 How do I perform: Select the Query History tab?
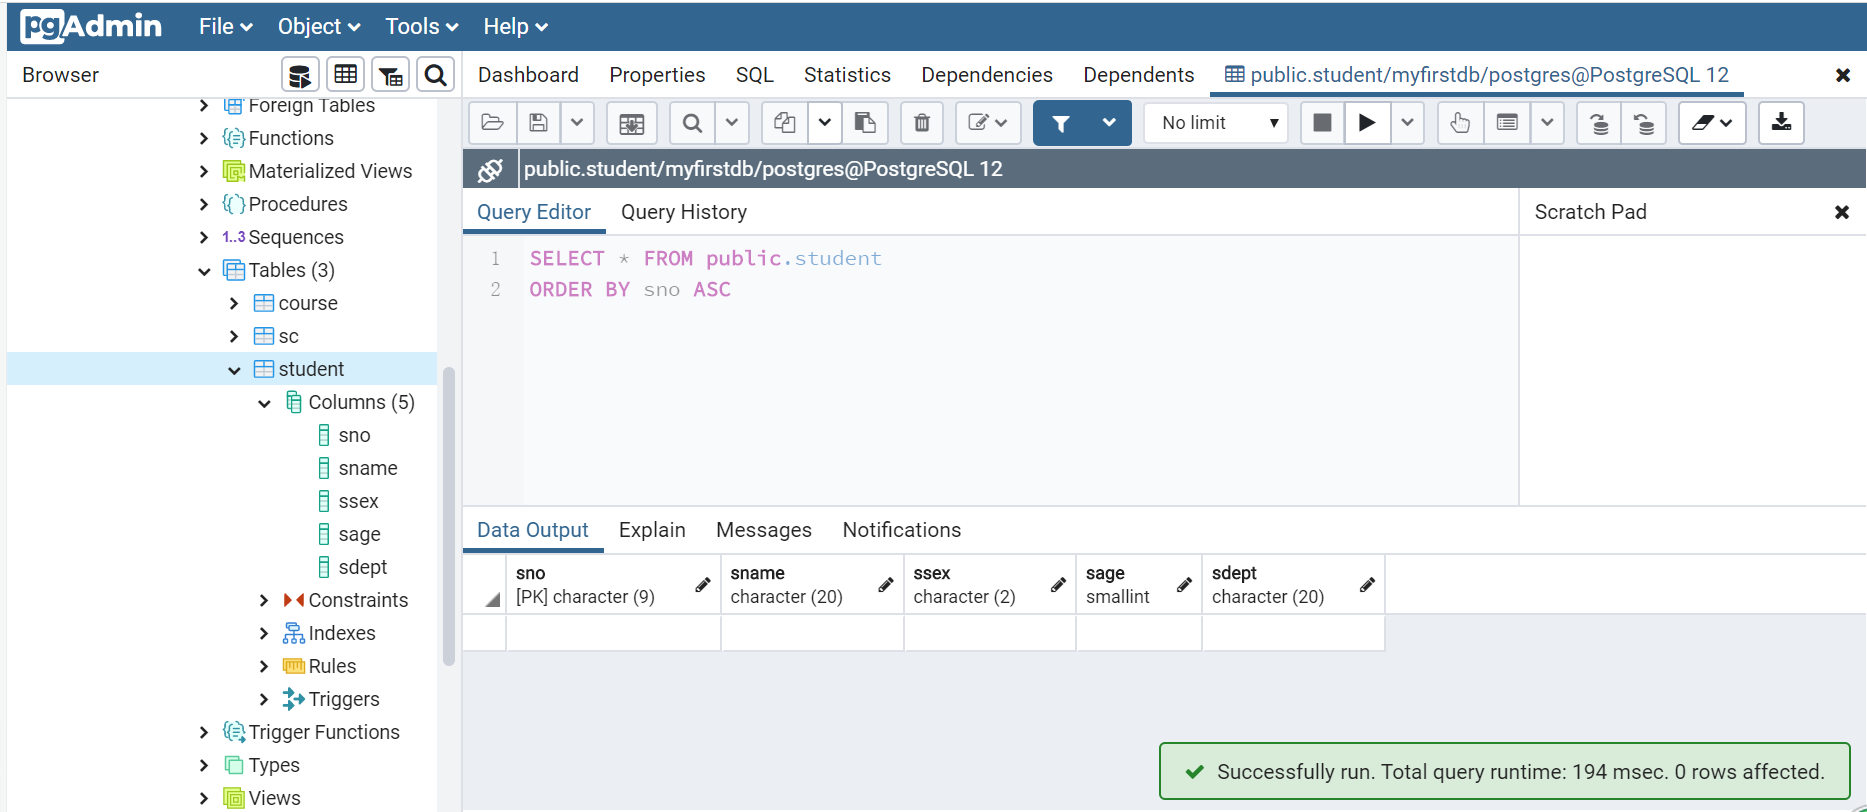point(684,212)
